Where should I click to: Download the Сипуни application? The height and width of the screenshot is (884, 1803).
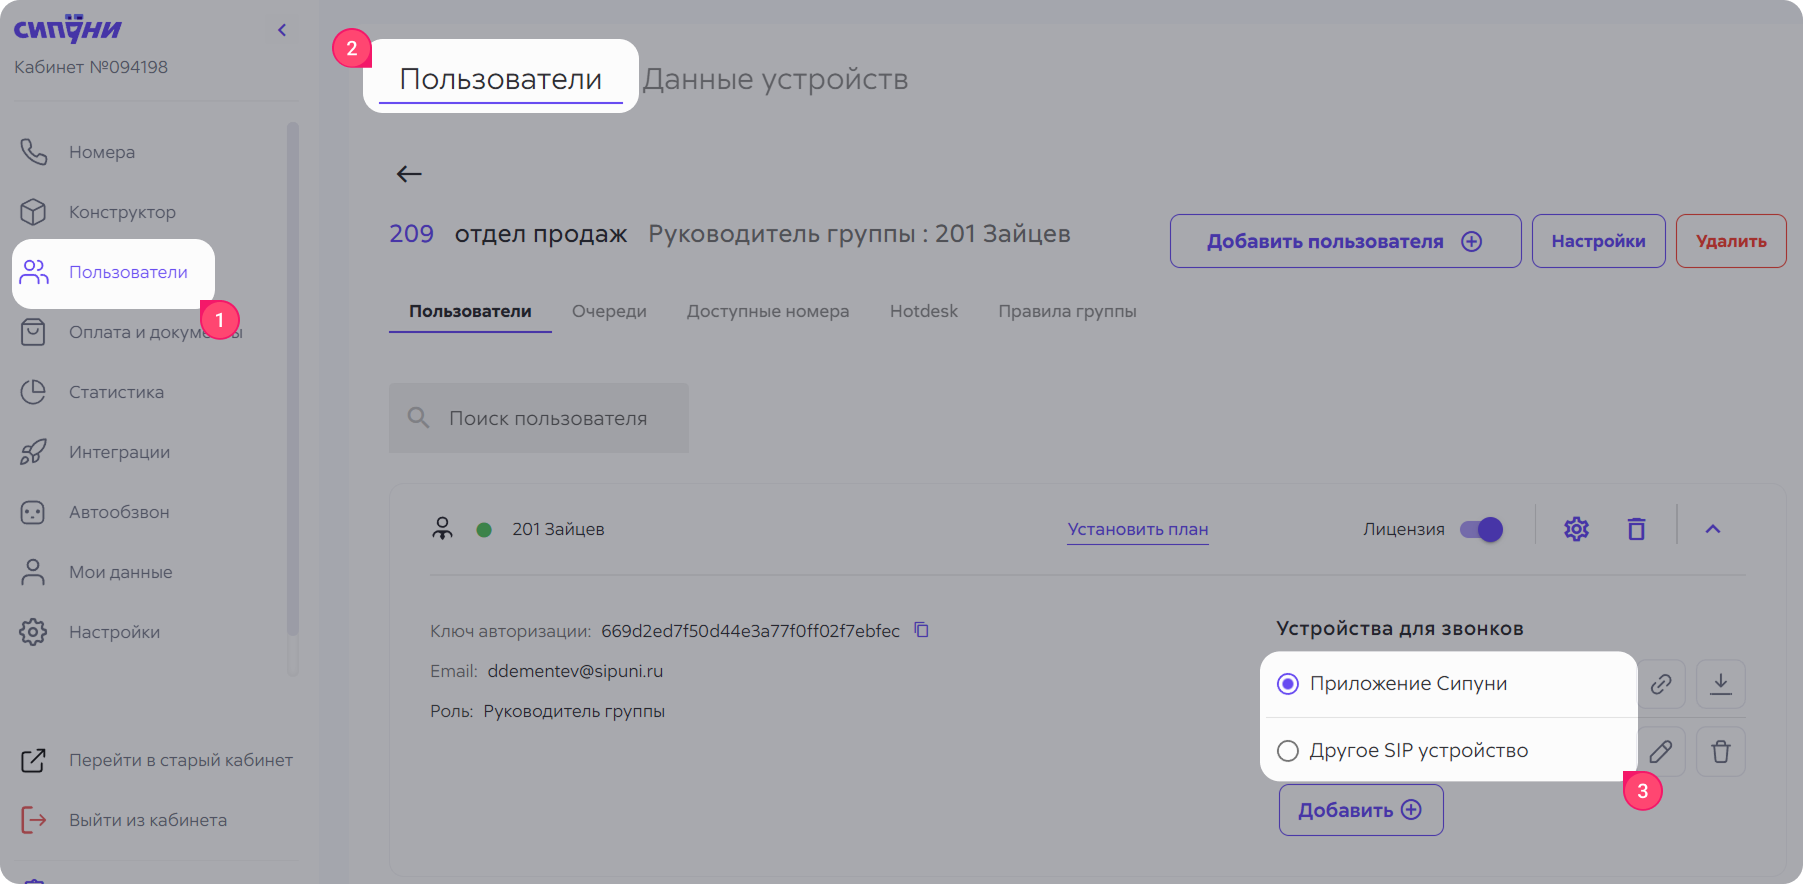[1720, 684]
